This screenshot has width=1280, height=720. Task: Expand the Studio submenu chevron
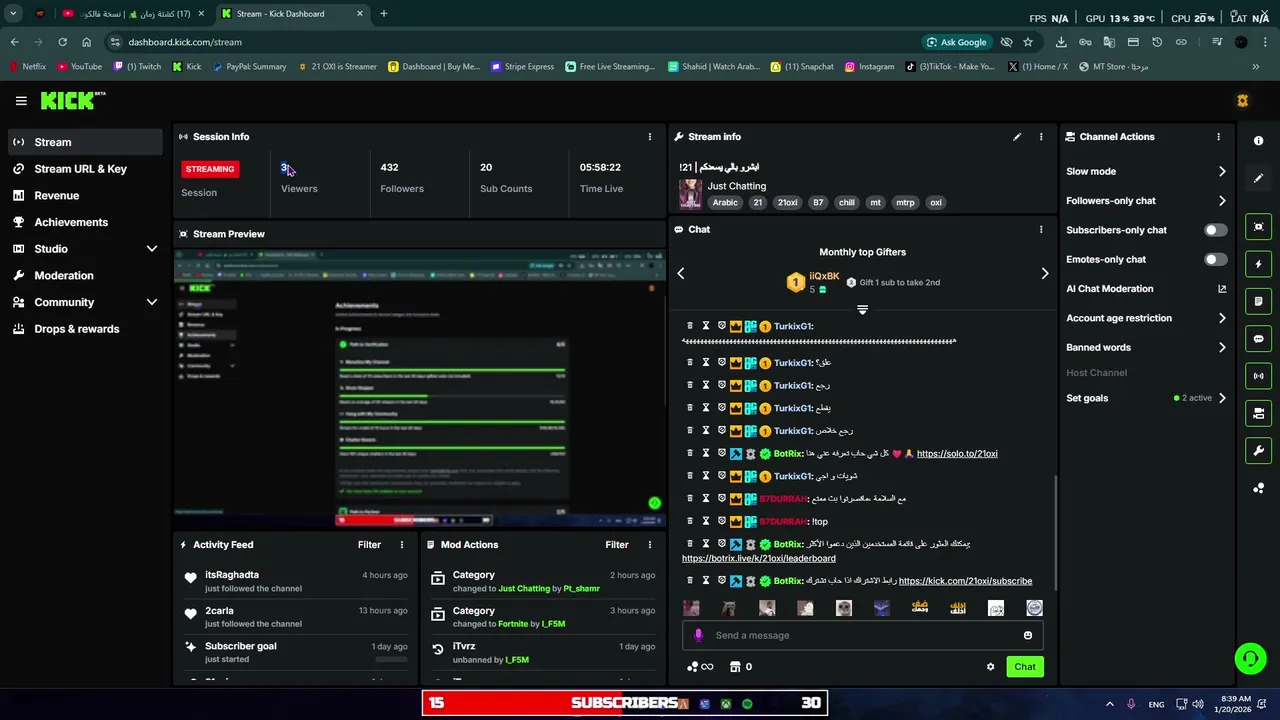pyautogui.click(x=151, y=249)
